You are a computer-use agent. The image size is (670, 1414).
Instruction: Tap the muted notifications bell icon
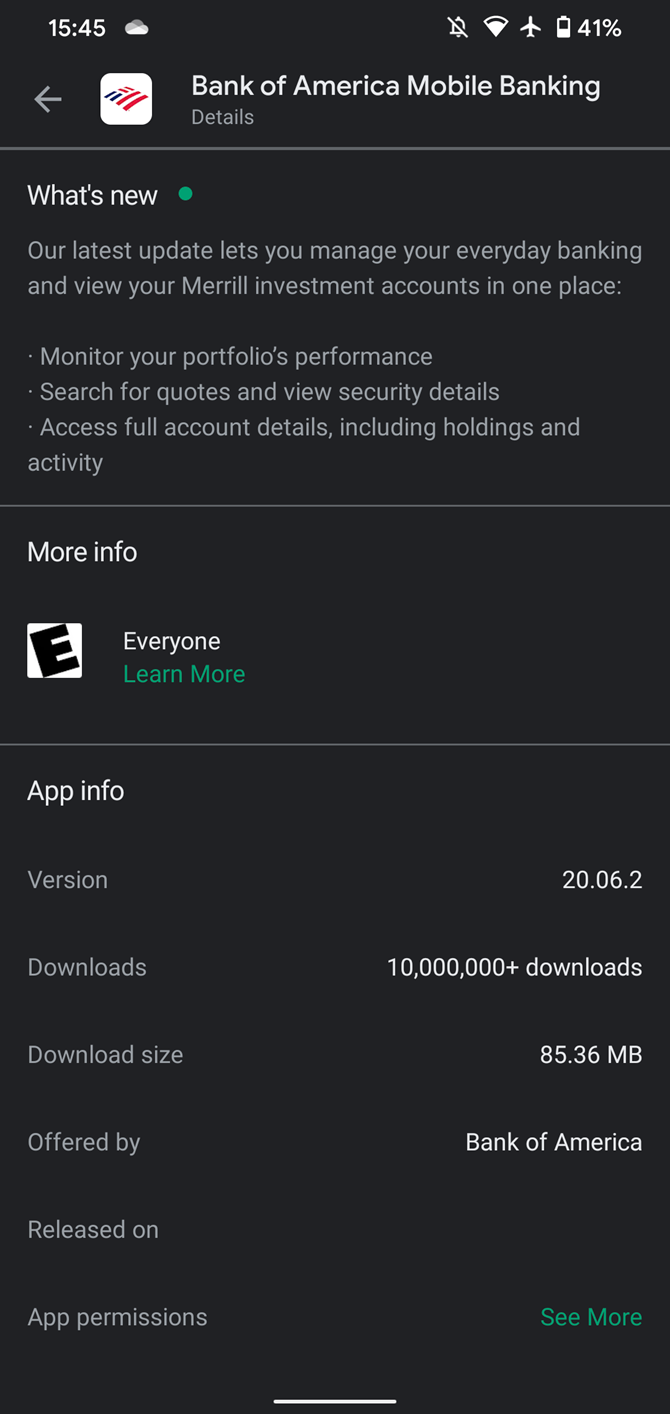(458, 28)
